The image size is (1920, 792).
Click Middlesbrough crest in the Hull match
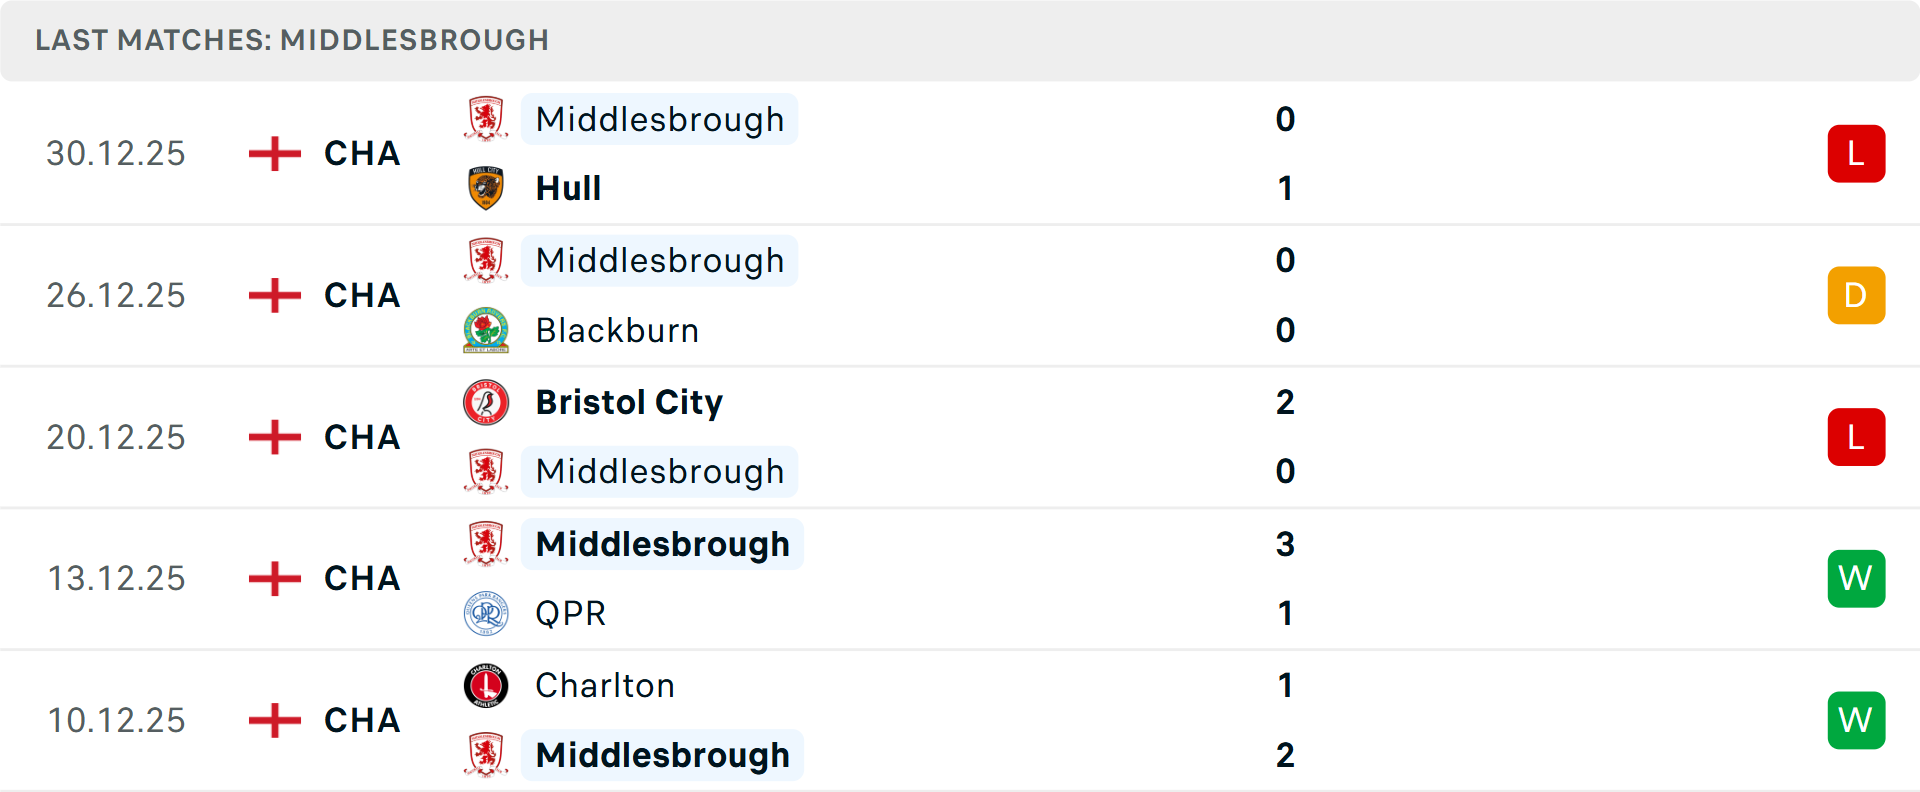[486, 119]
